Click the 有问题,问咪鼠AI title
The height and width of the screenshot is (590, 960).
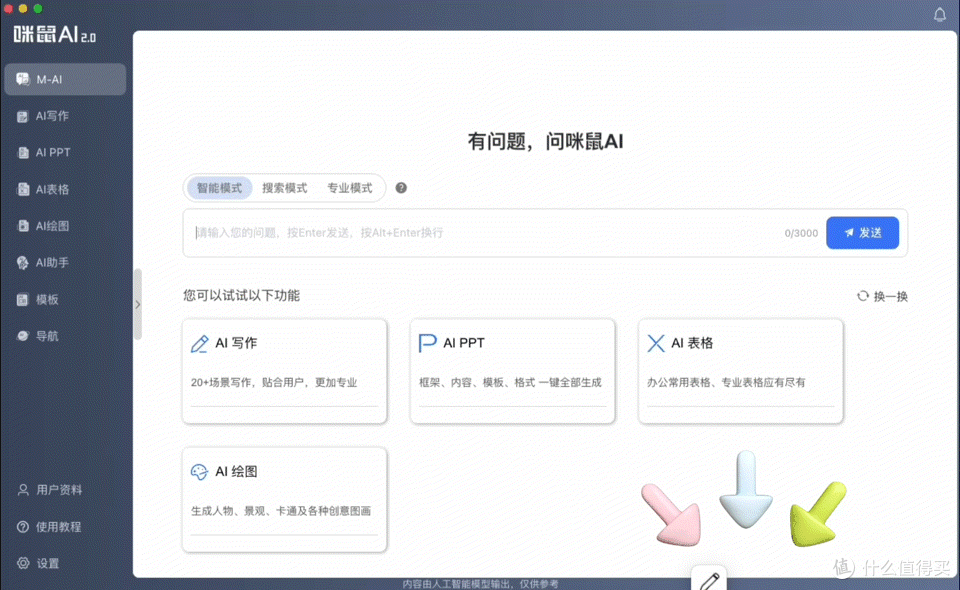545,141
